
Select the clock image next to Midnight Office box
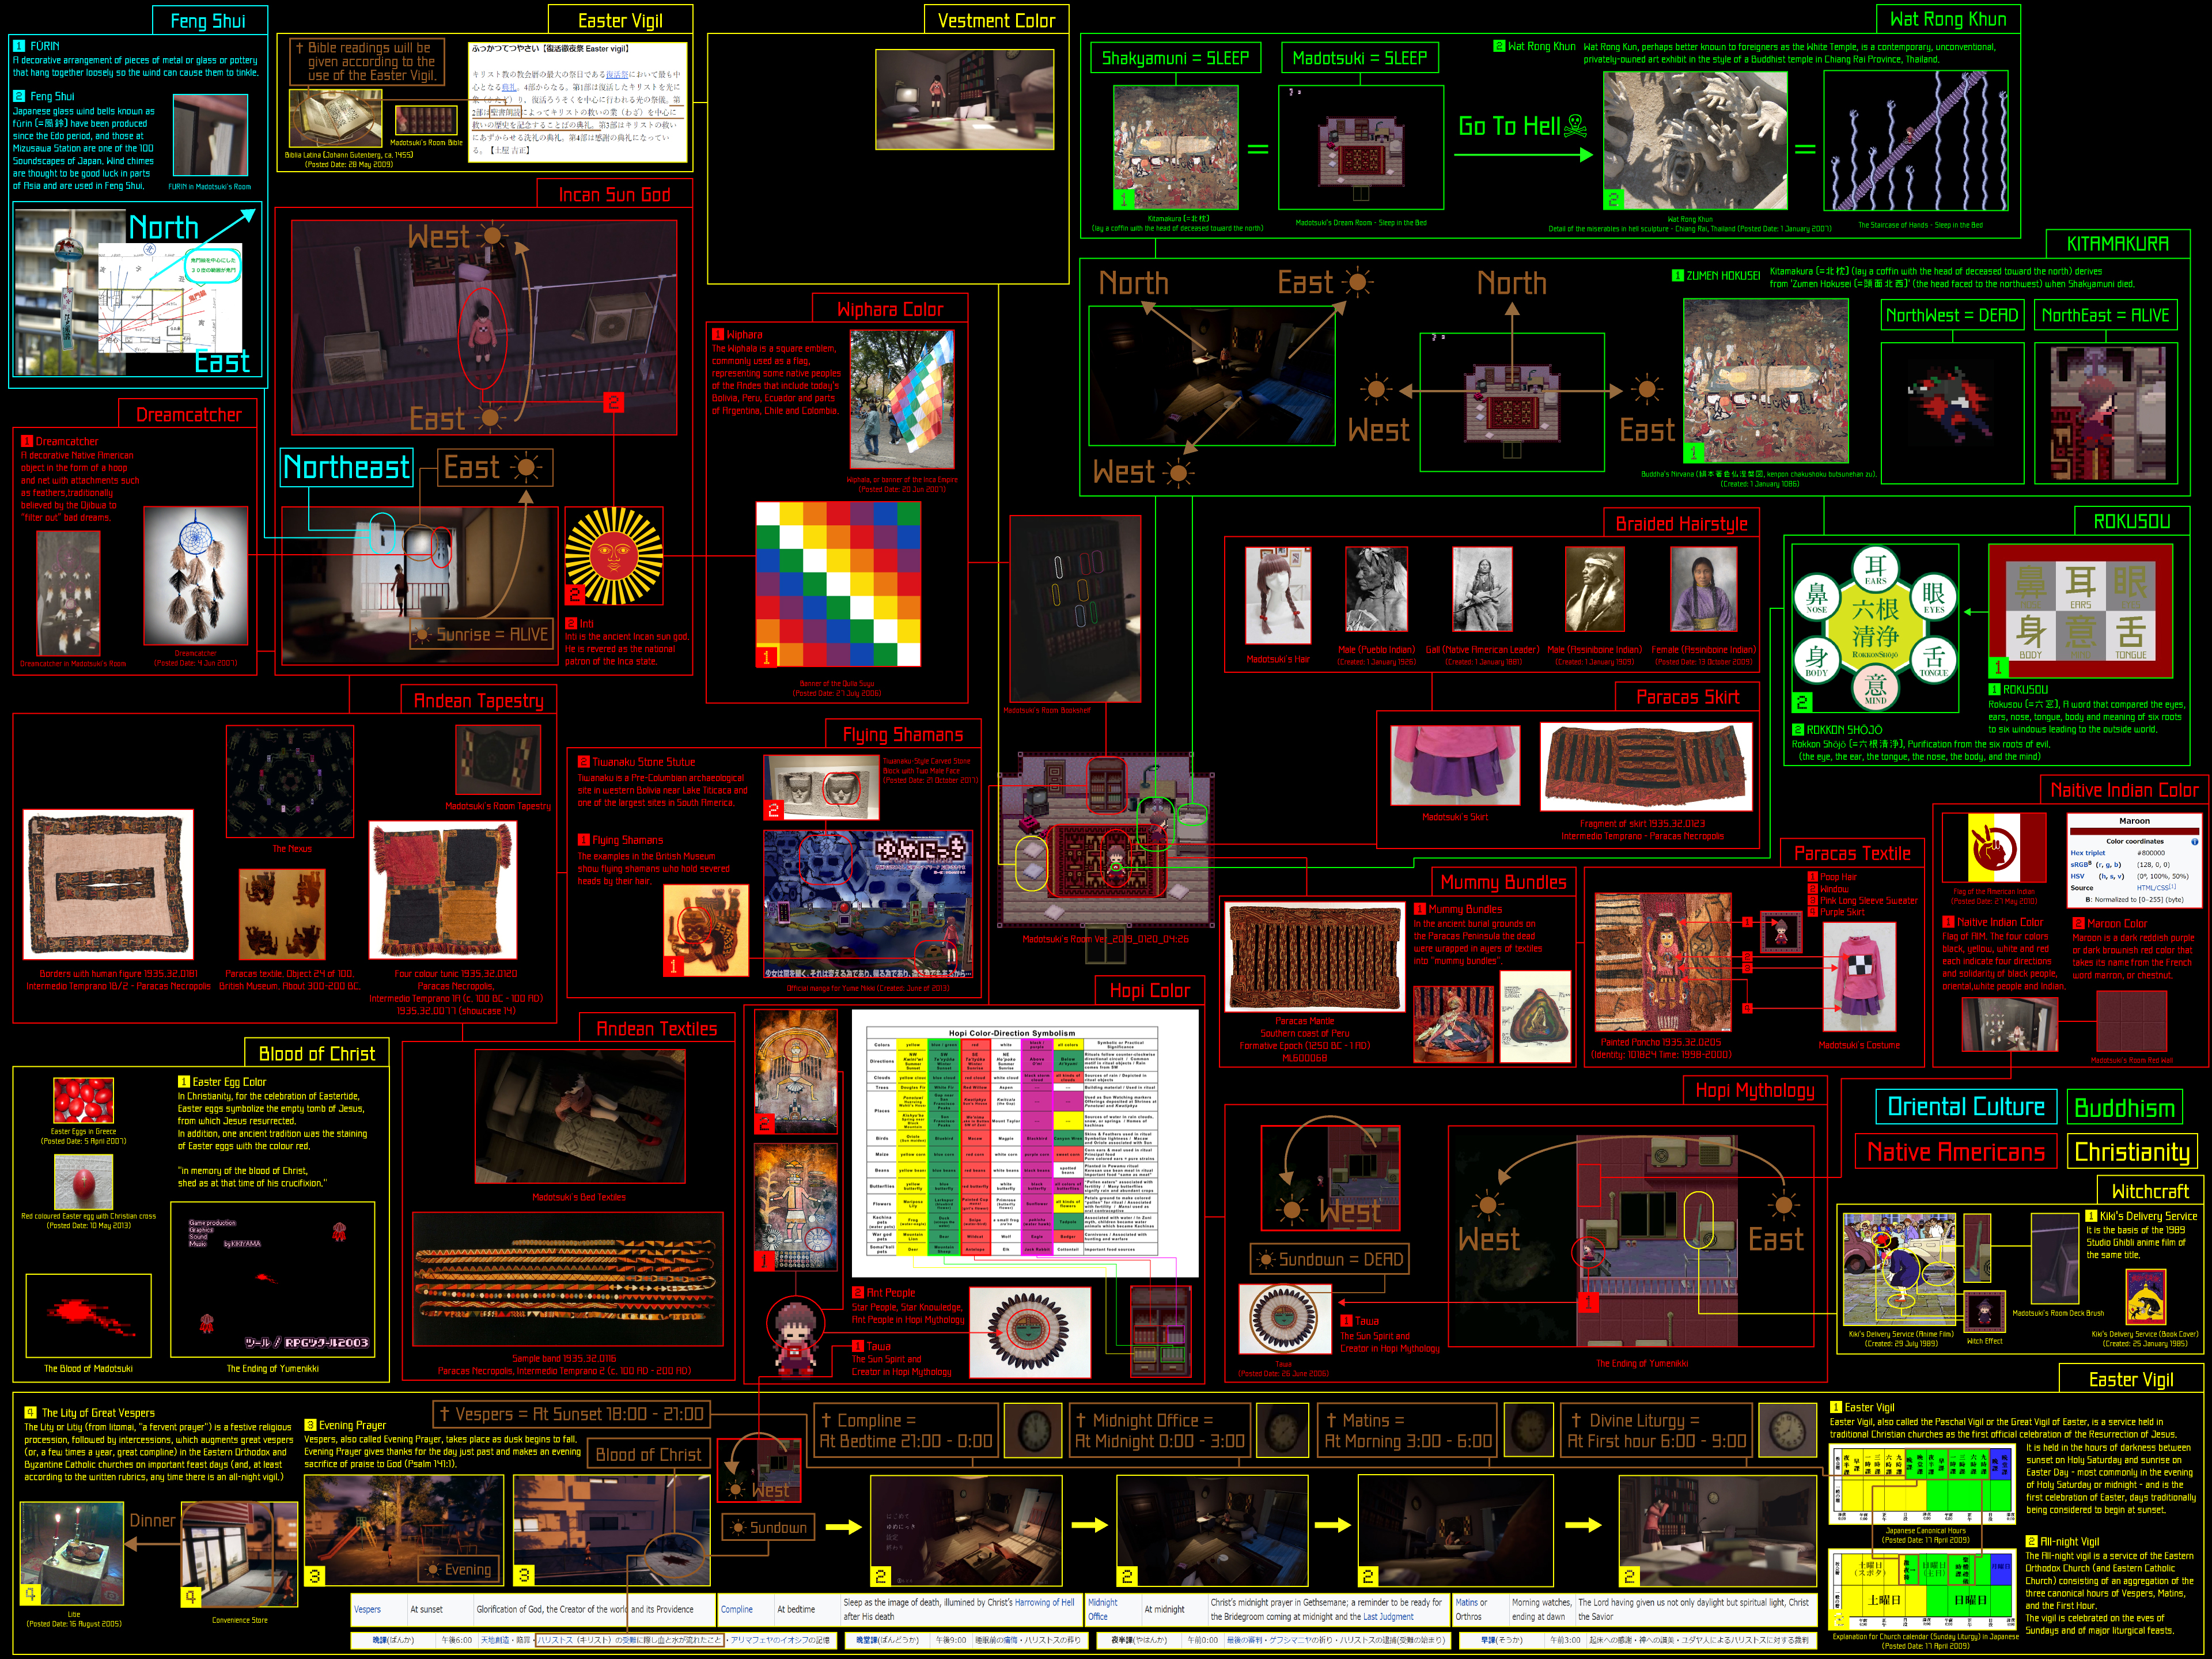pos(1283,1430)
